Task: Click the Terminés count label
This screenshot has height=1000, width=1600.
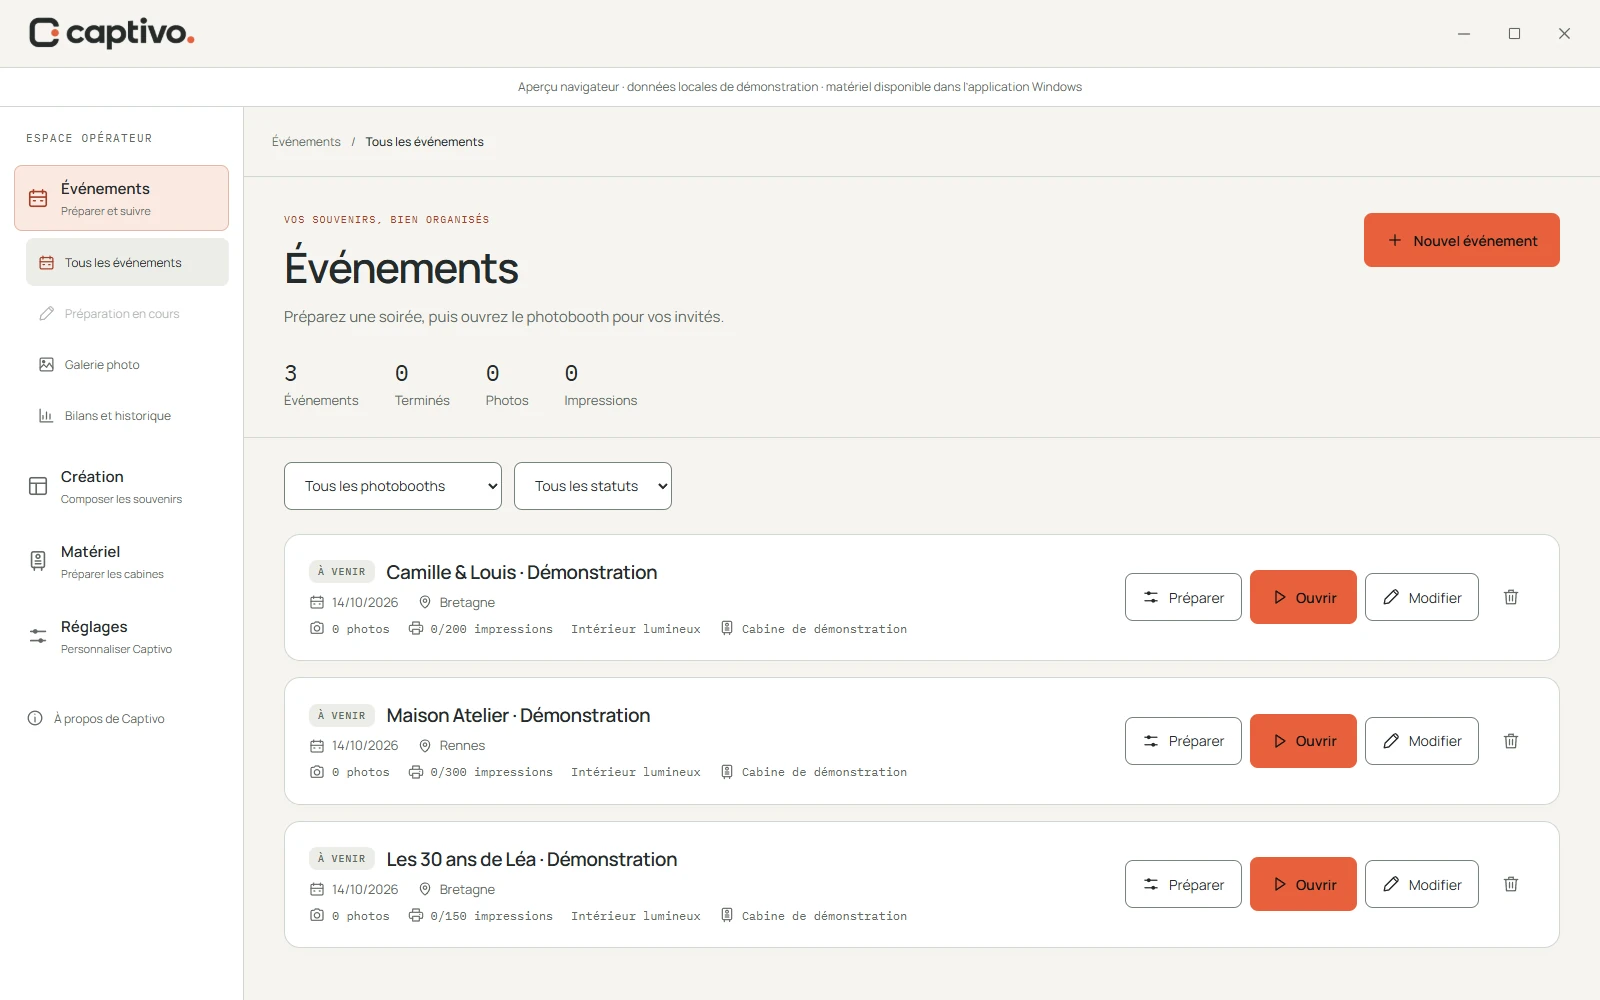Action: [x=422, y=400]
